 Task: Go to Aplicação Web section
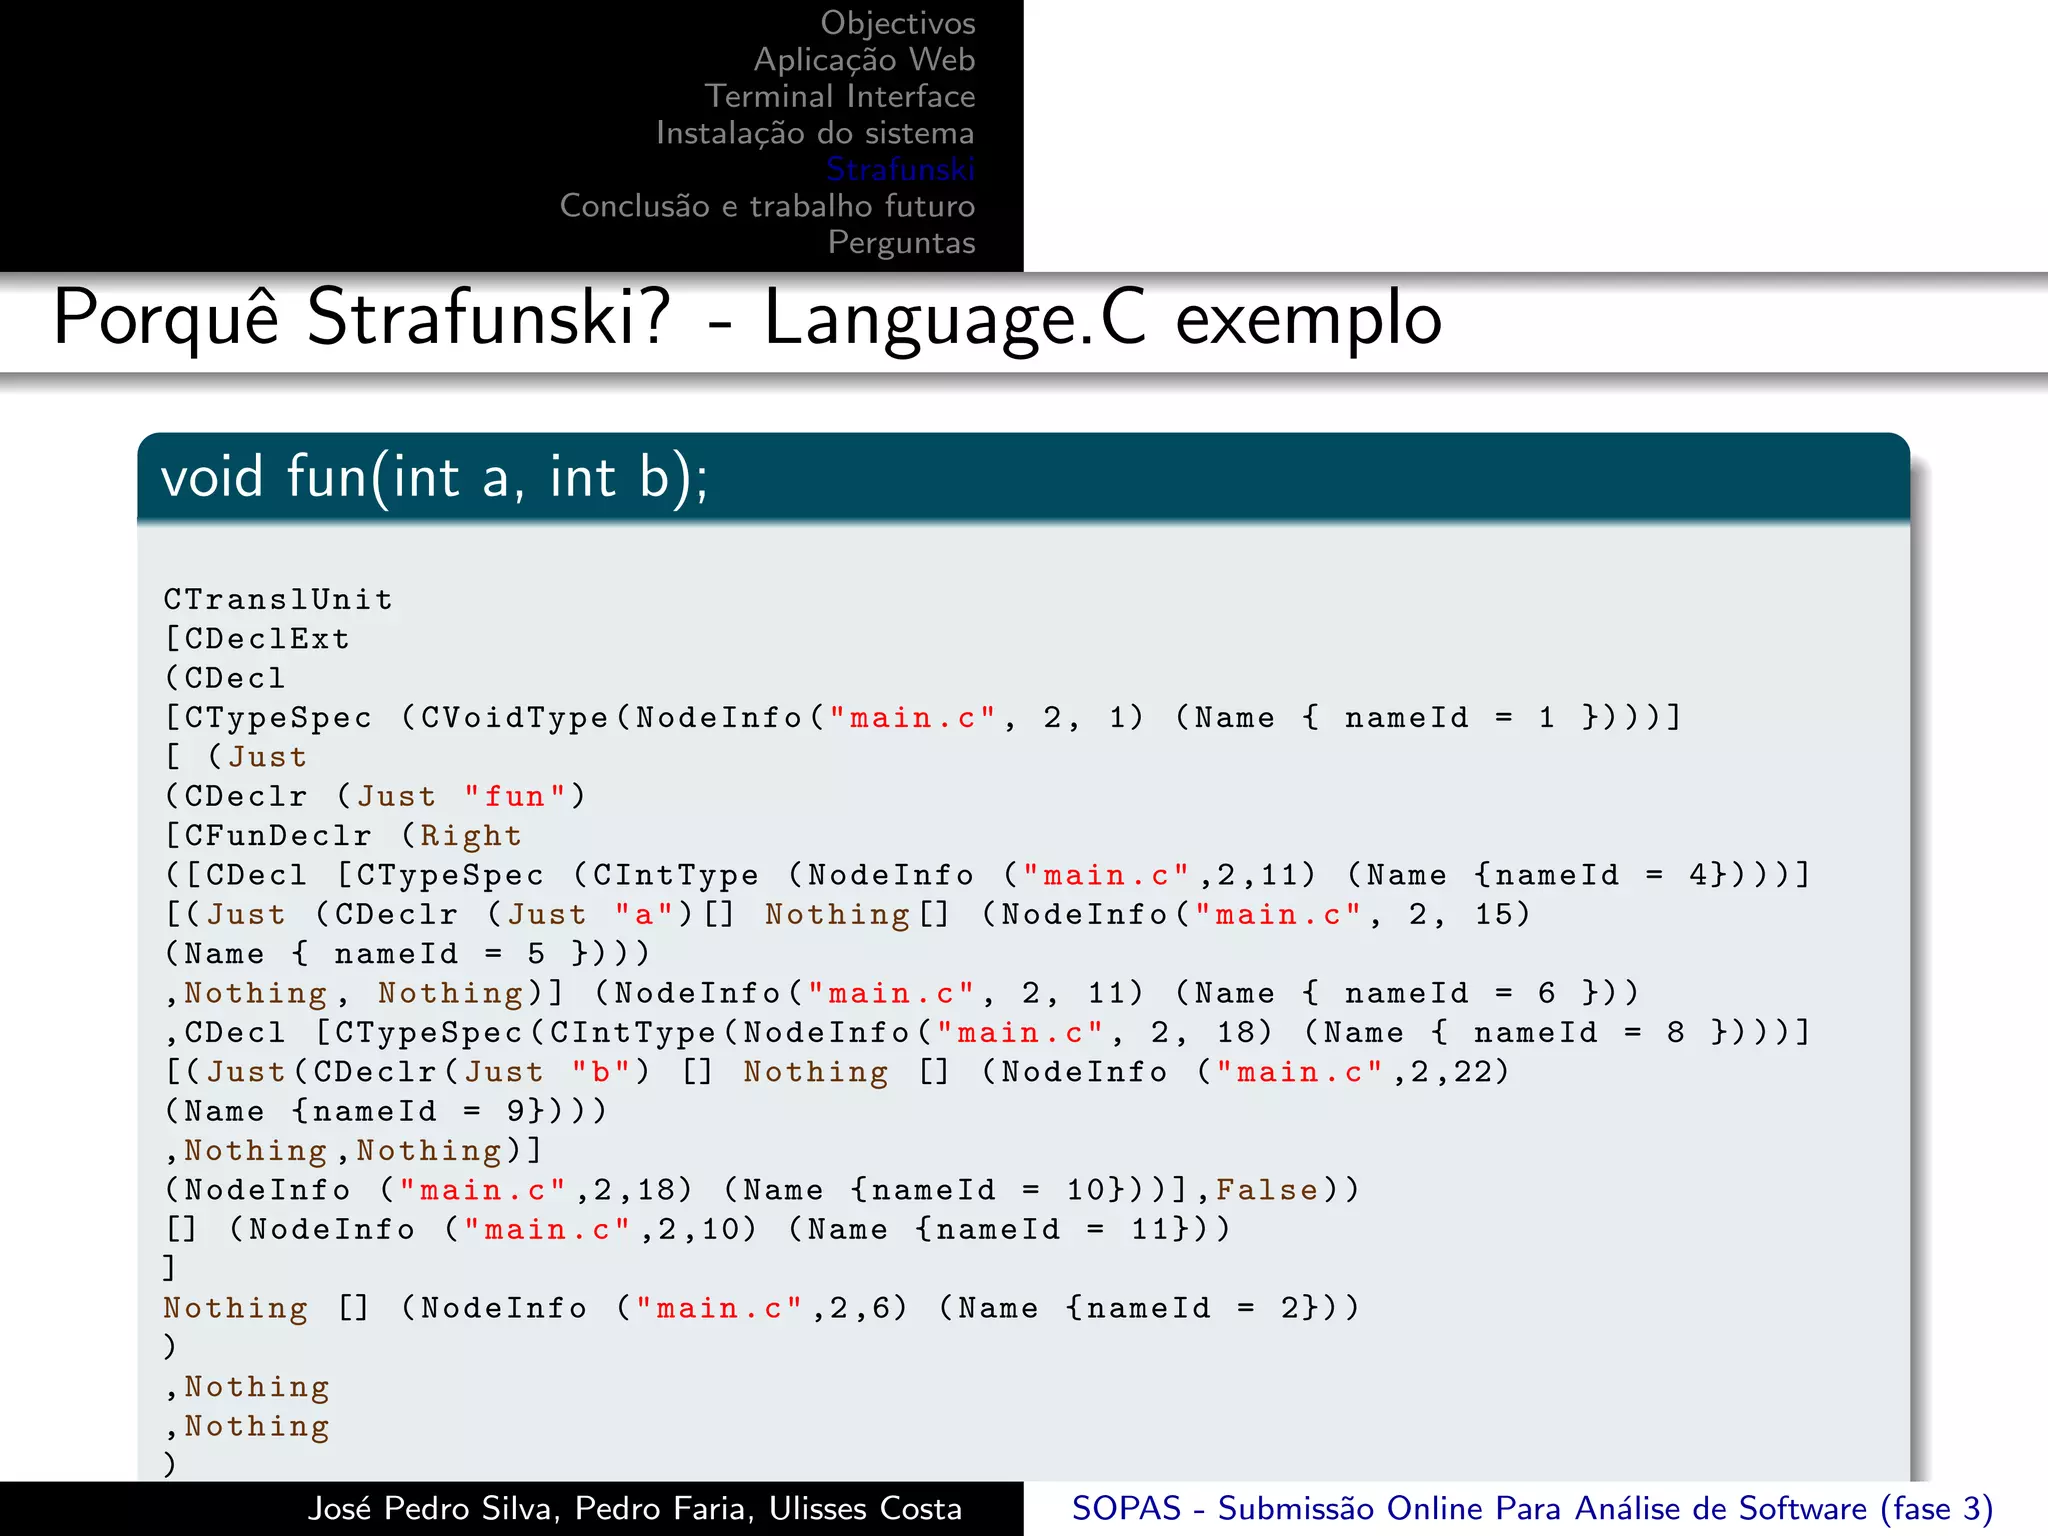pos(864,60)
